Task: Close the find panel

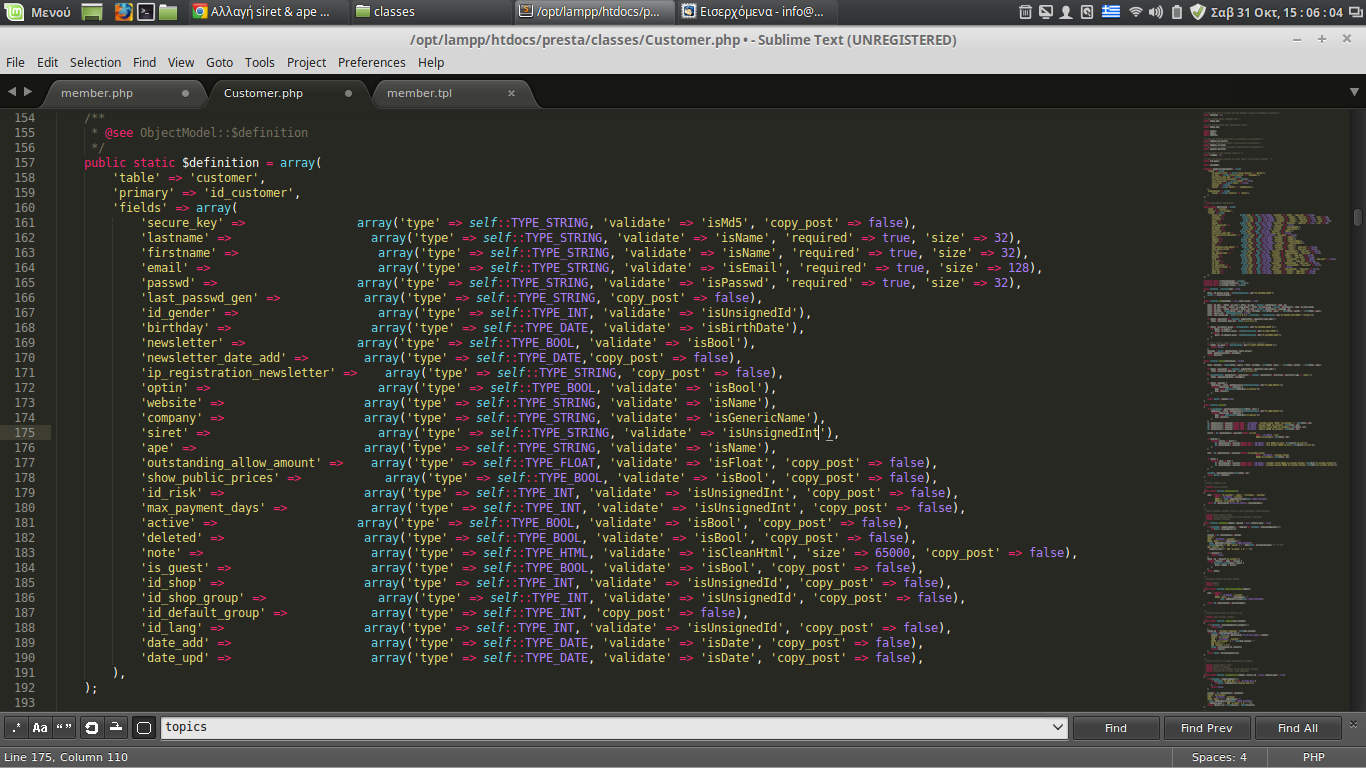Action: coord(1354,722)
